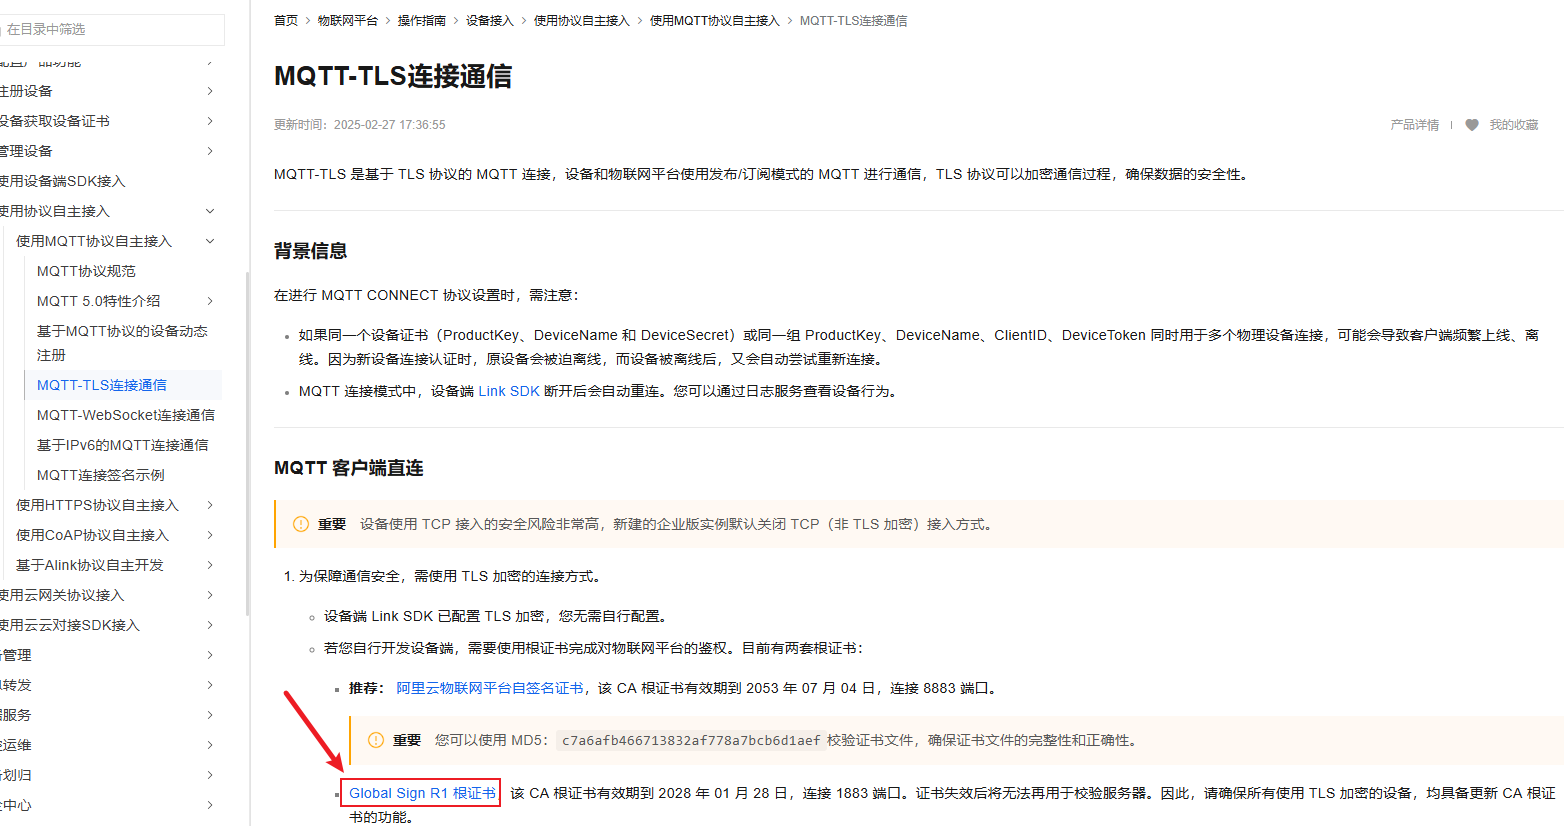
Task: Open 云云对接SDK接入 sidebar item
Action: (70, 625)
